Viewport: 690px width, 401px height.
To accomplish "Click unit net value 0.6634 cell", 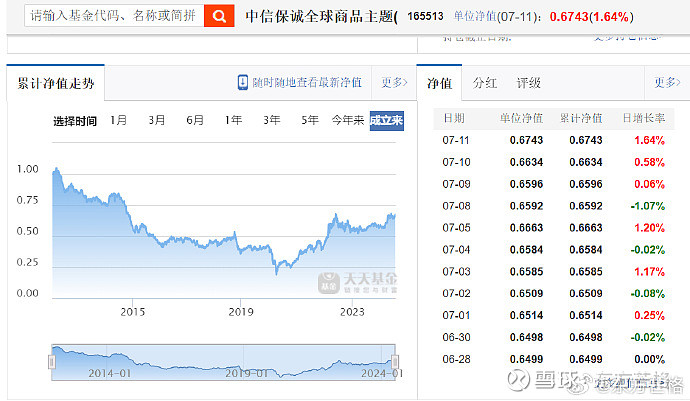I will coord(526,162).
